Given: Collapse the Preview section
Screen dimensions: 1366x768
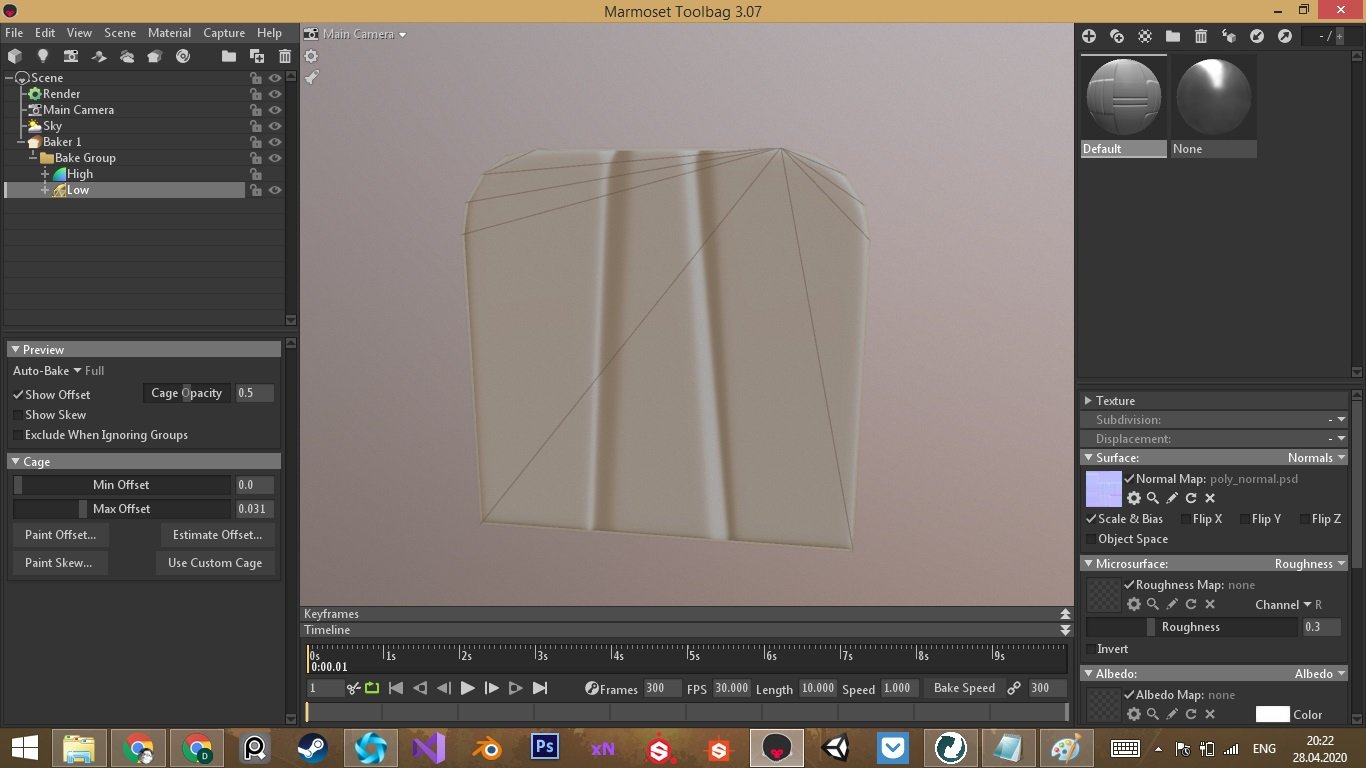Looking at the screenshot, I should [15, 350].
